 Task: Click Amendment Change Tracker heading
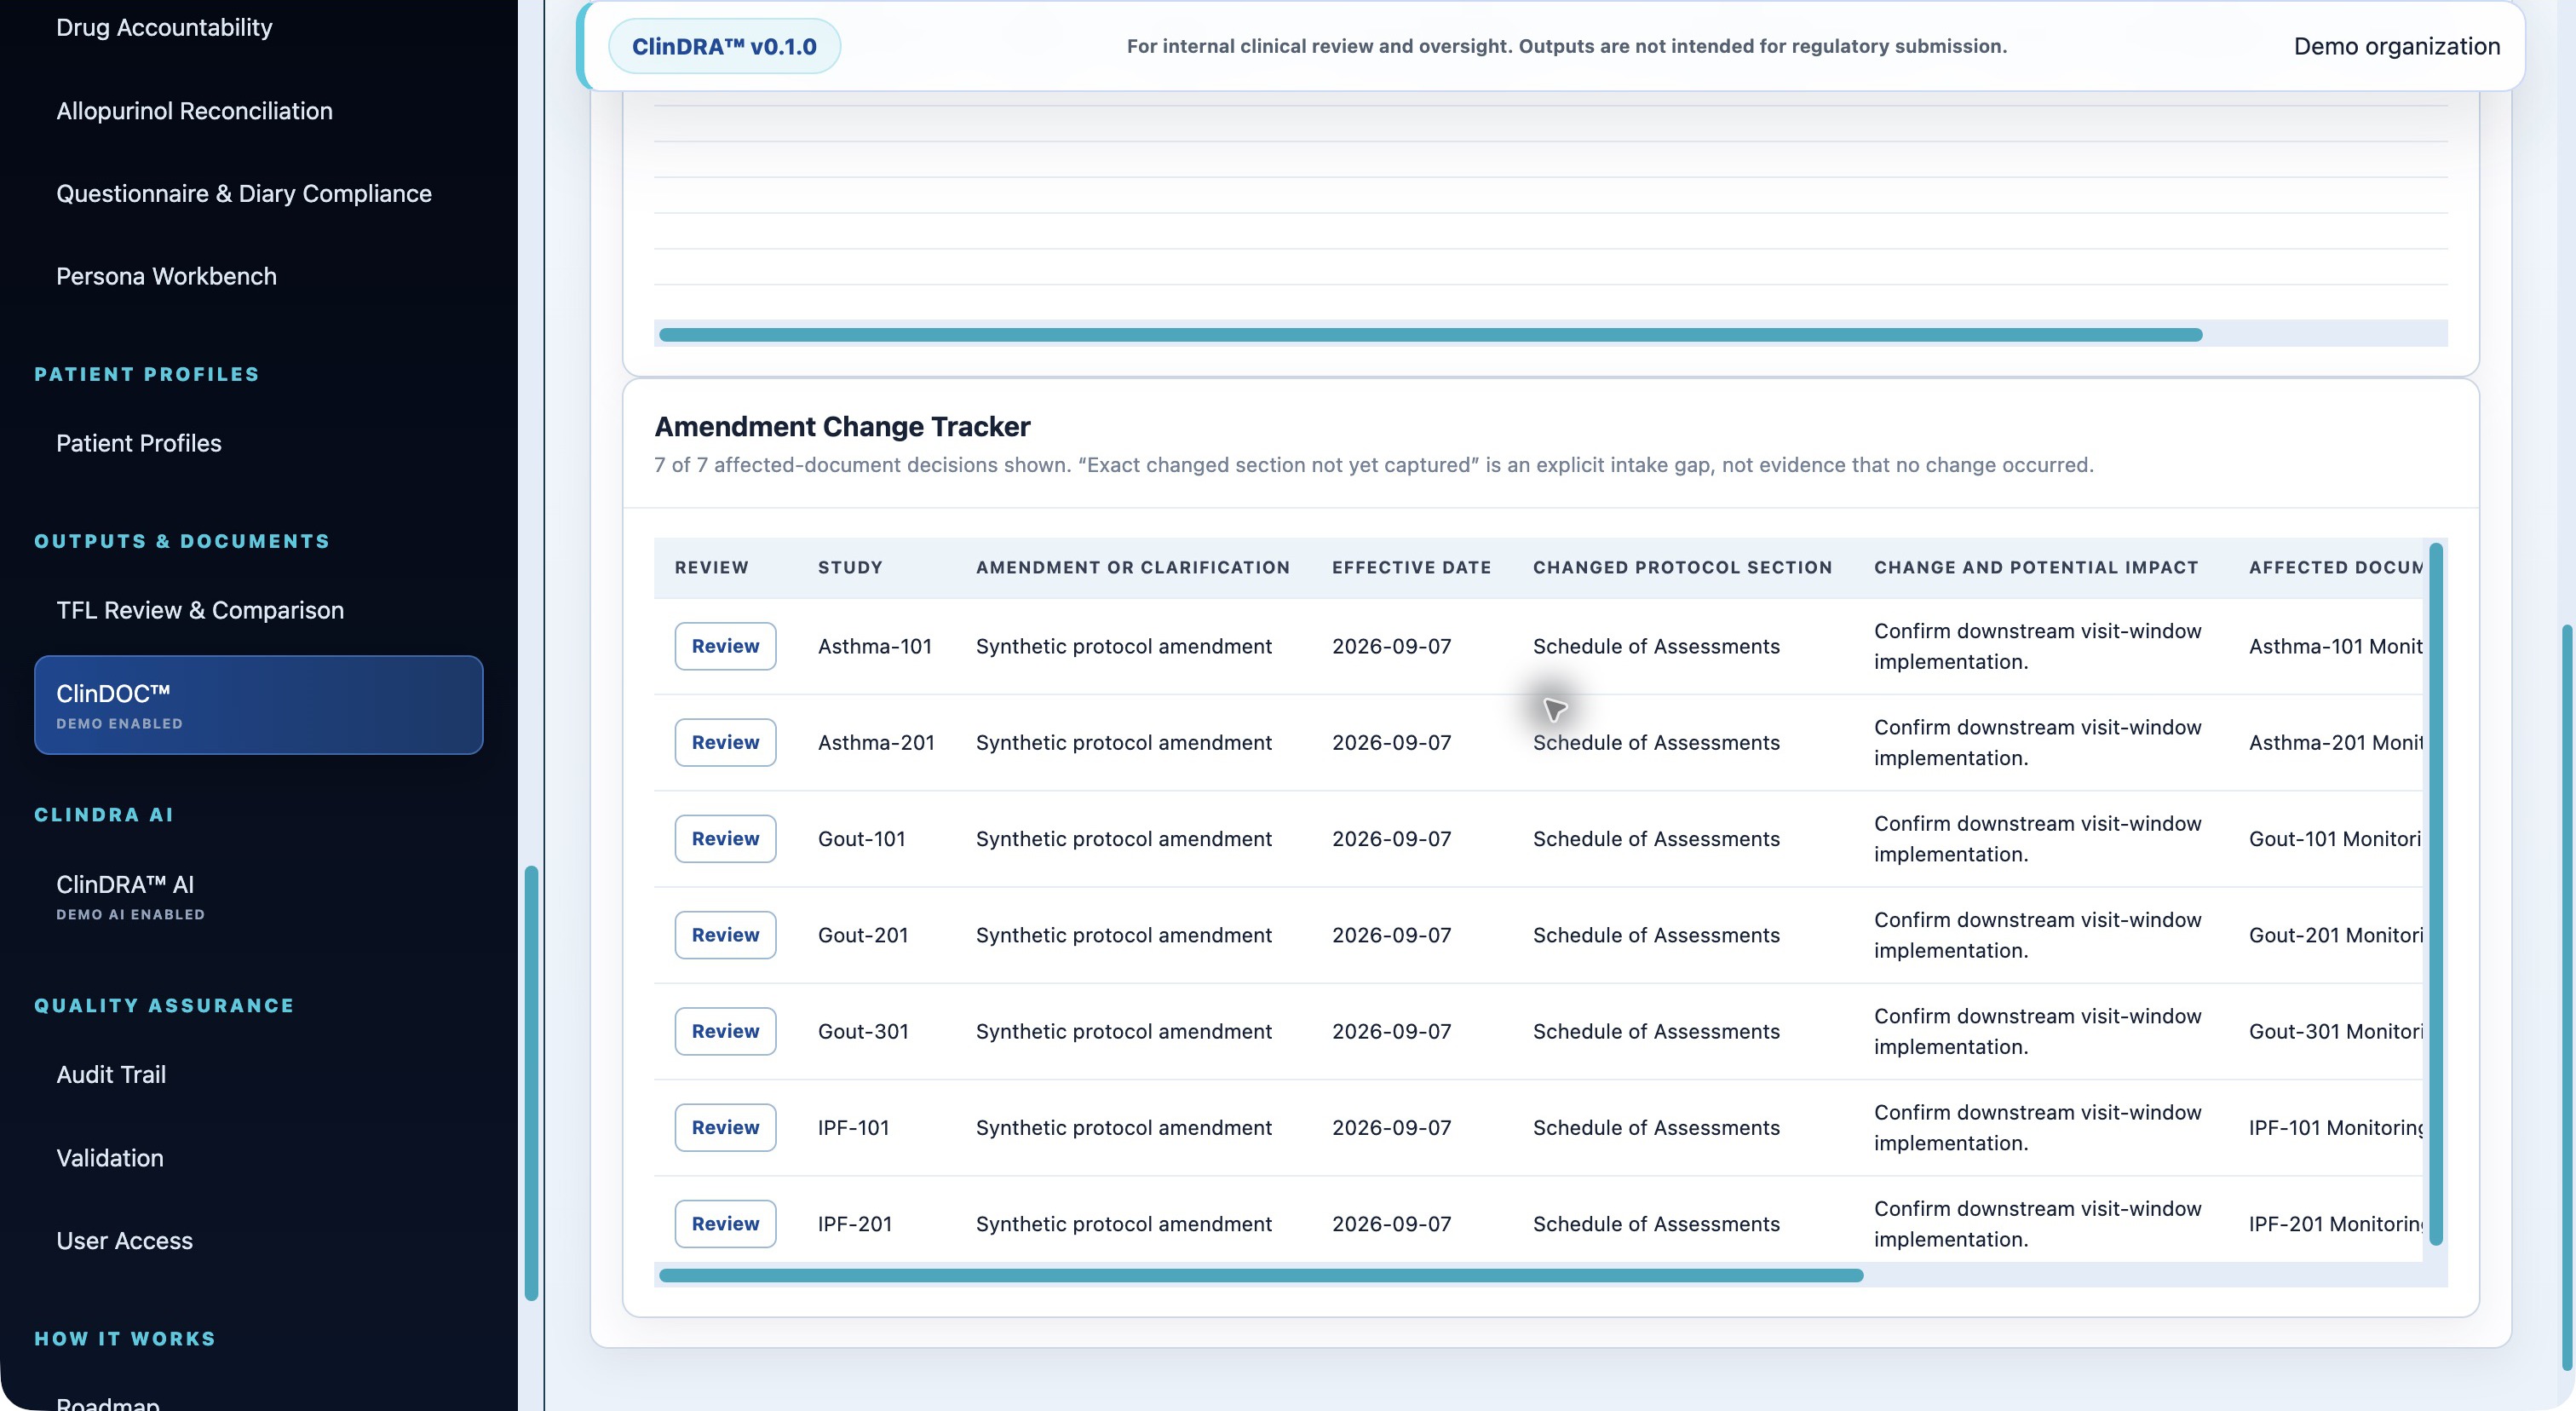842,427
